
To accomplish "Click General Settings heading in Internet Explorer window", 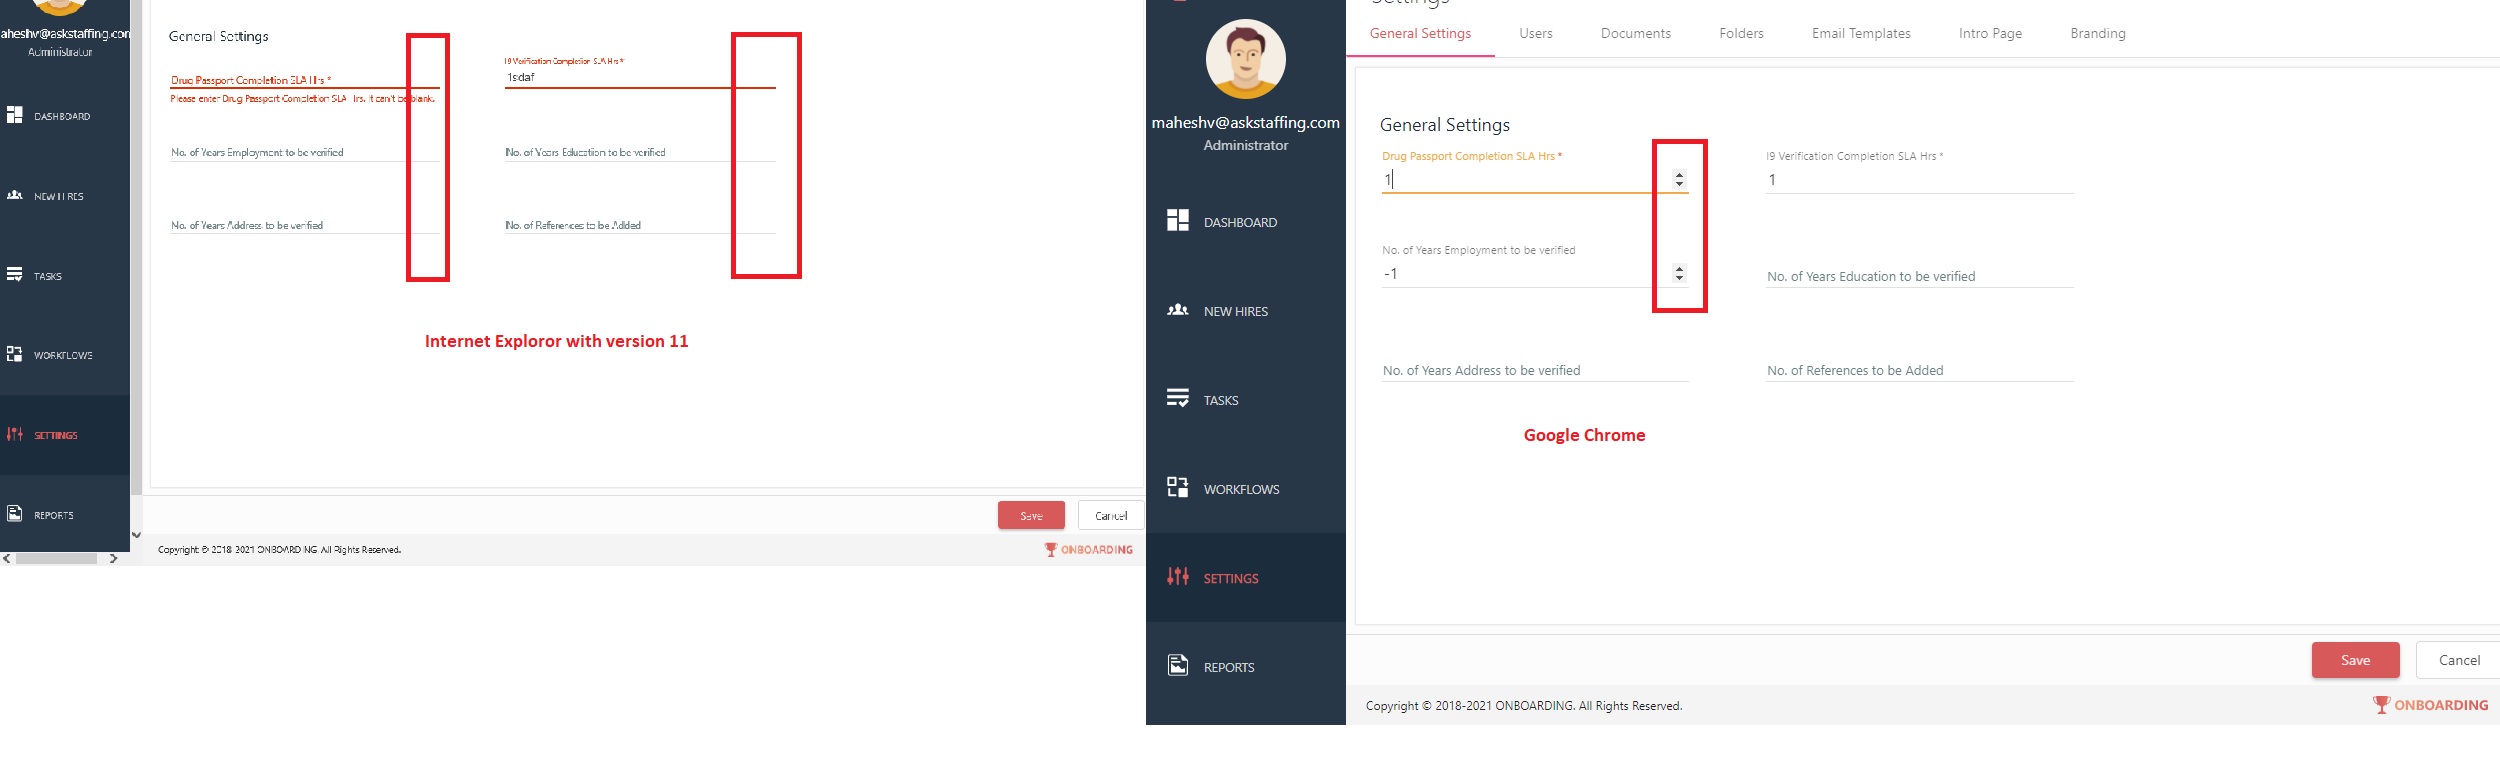I will click(219, 36).
